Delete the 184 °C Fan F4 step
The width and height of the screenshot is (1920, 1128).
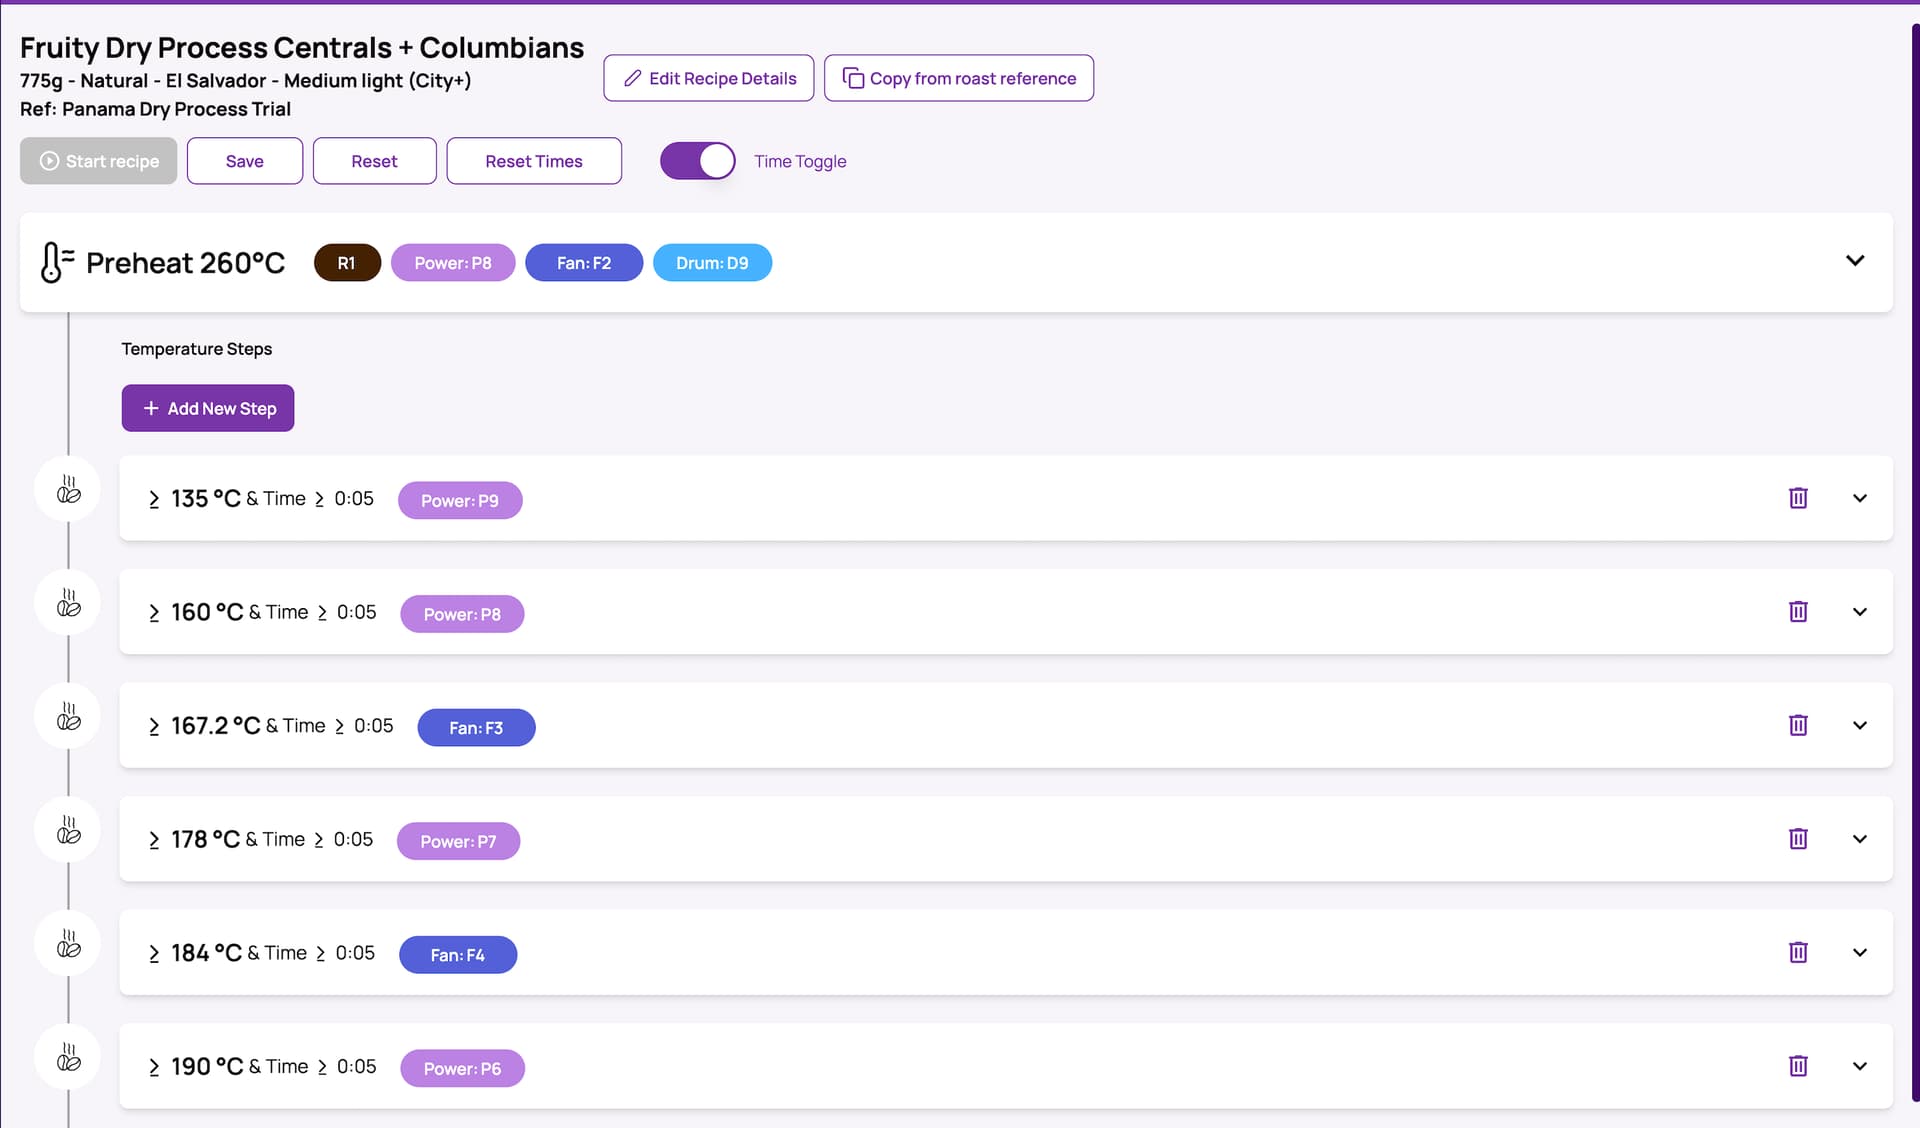[1798, 952]
